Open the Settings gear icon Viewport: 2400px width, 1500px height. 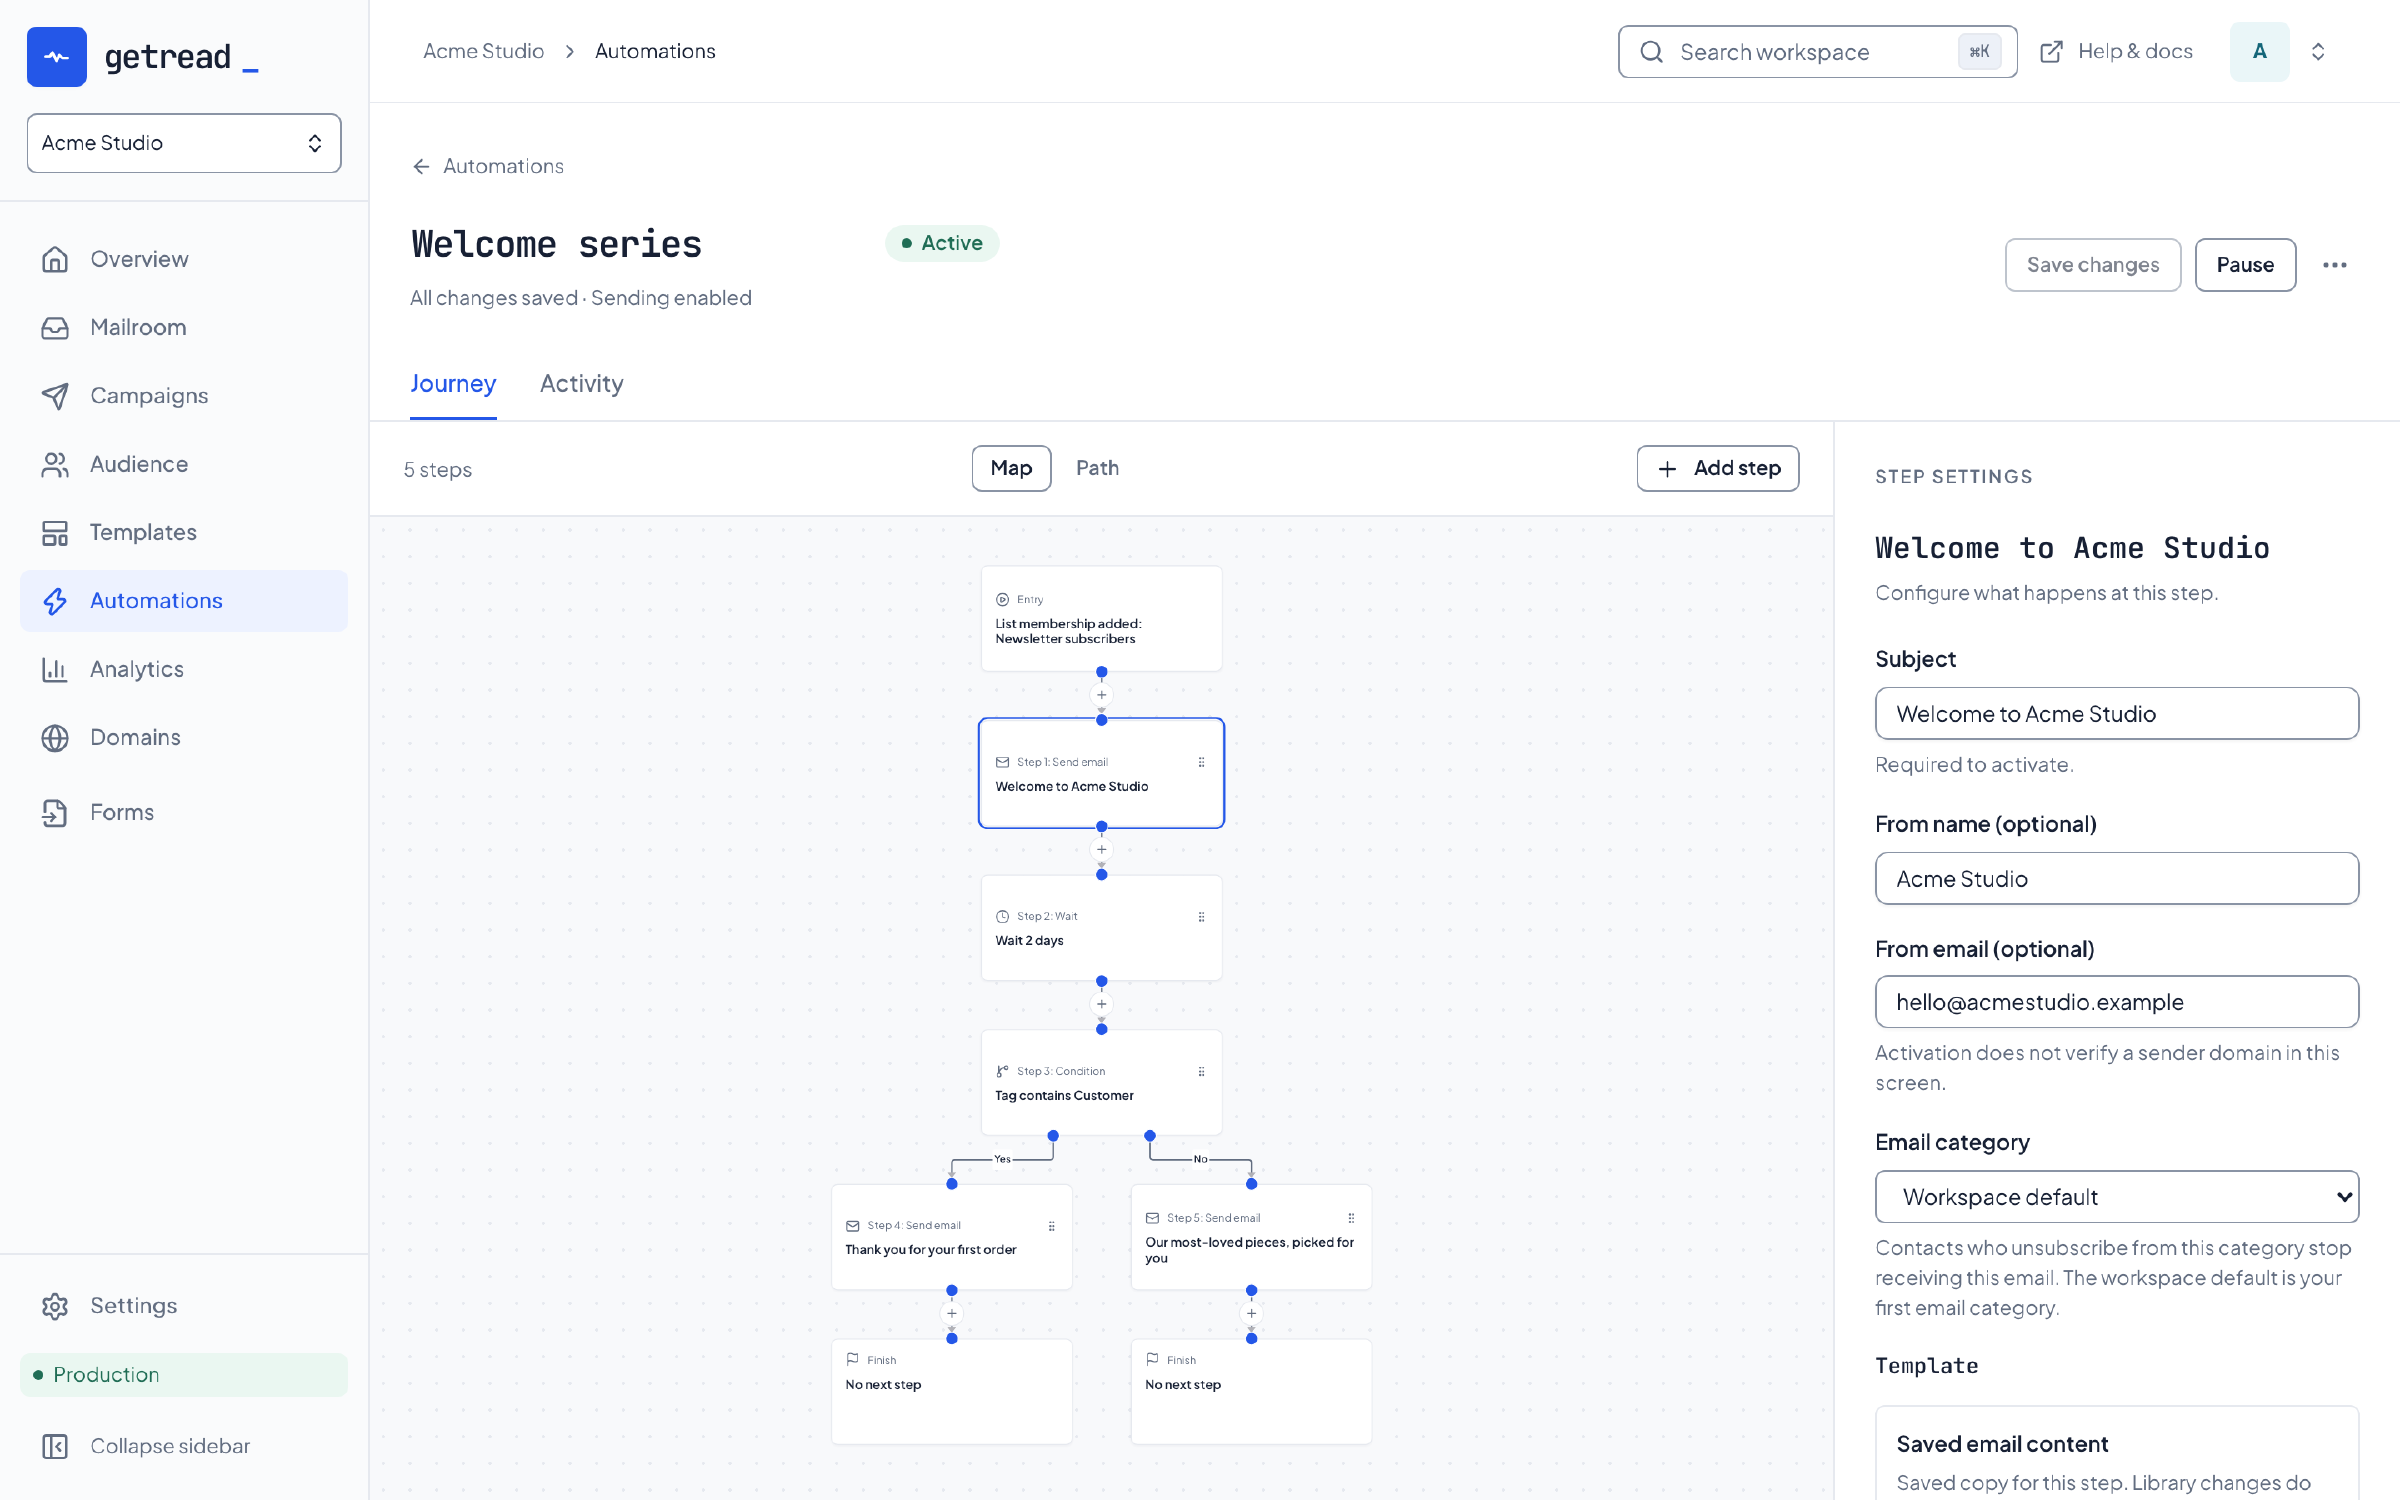pyautogui.click(x=55, y=1306)
